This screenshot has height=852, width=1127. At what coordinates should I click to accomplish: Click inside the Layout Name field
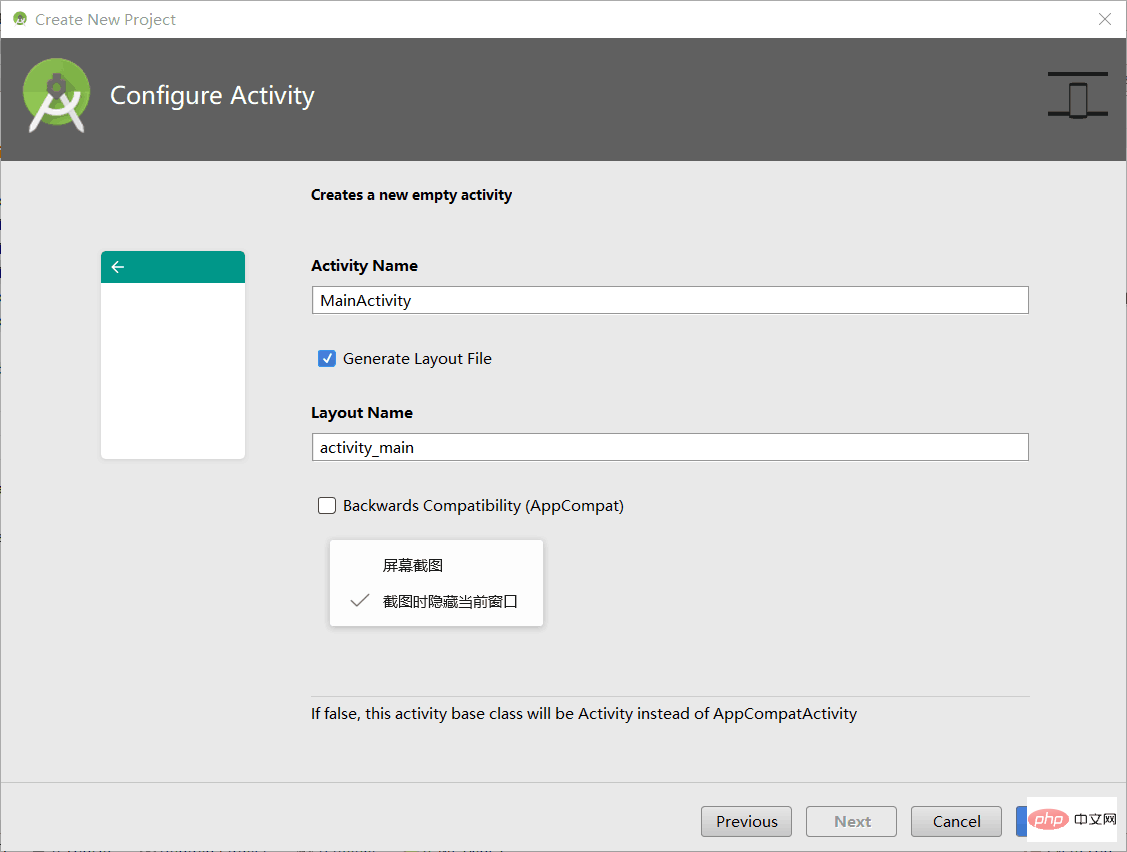tap(669, 446)
